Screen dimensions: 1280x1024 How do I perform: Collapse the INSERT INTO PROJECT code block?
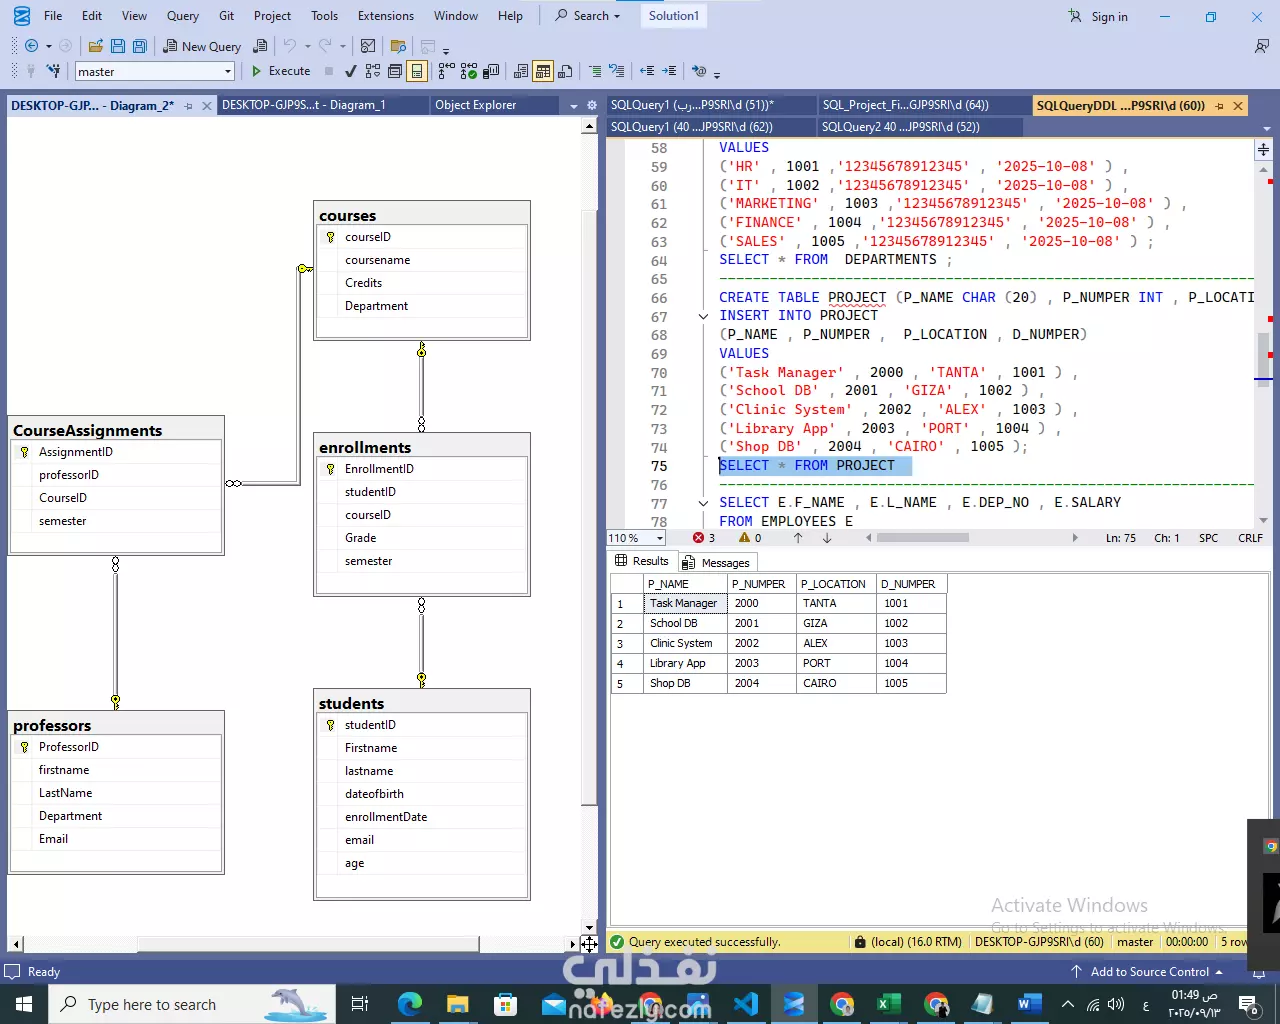[x=703, y=316]
